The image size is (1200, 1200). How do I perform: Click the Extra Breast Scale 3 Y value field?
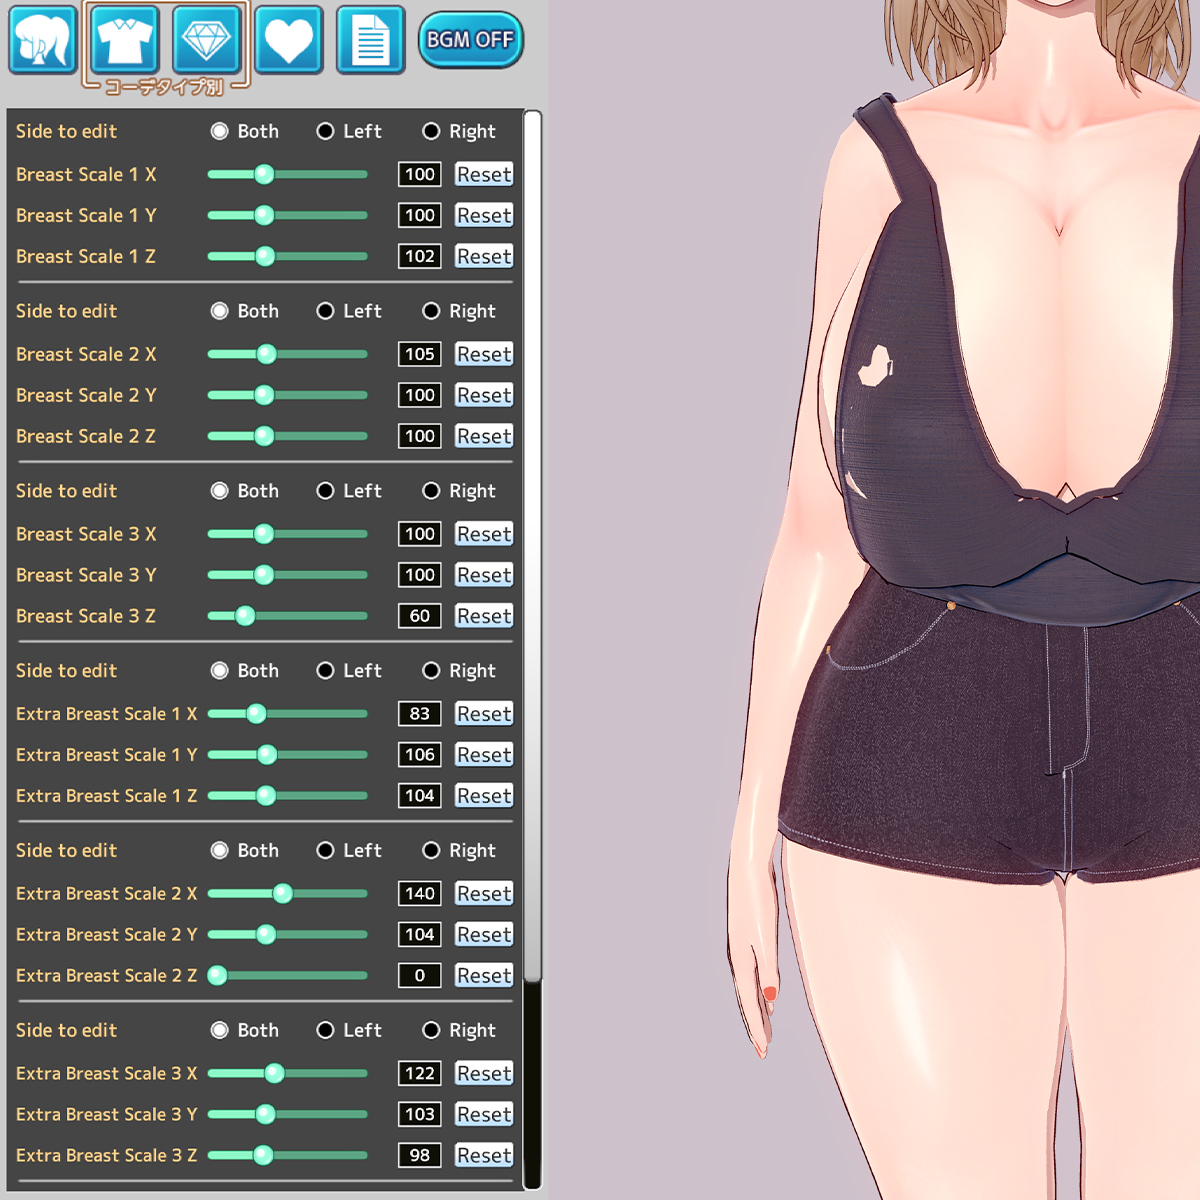pyautogui.click(x=420, y=1114)
